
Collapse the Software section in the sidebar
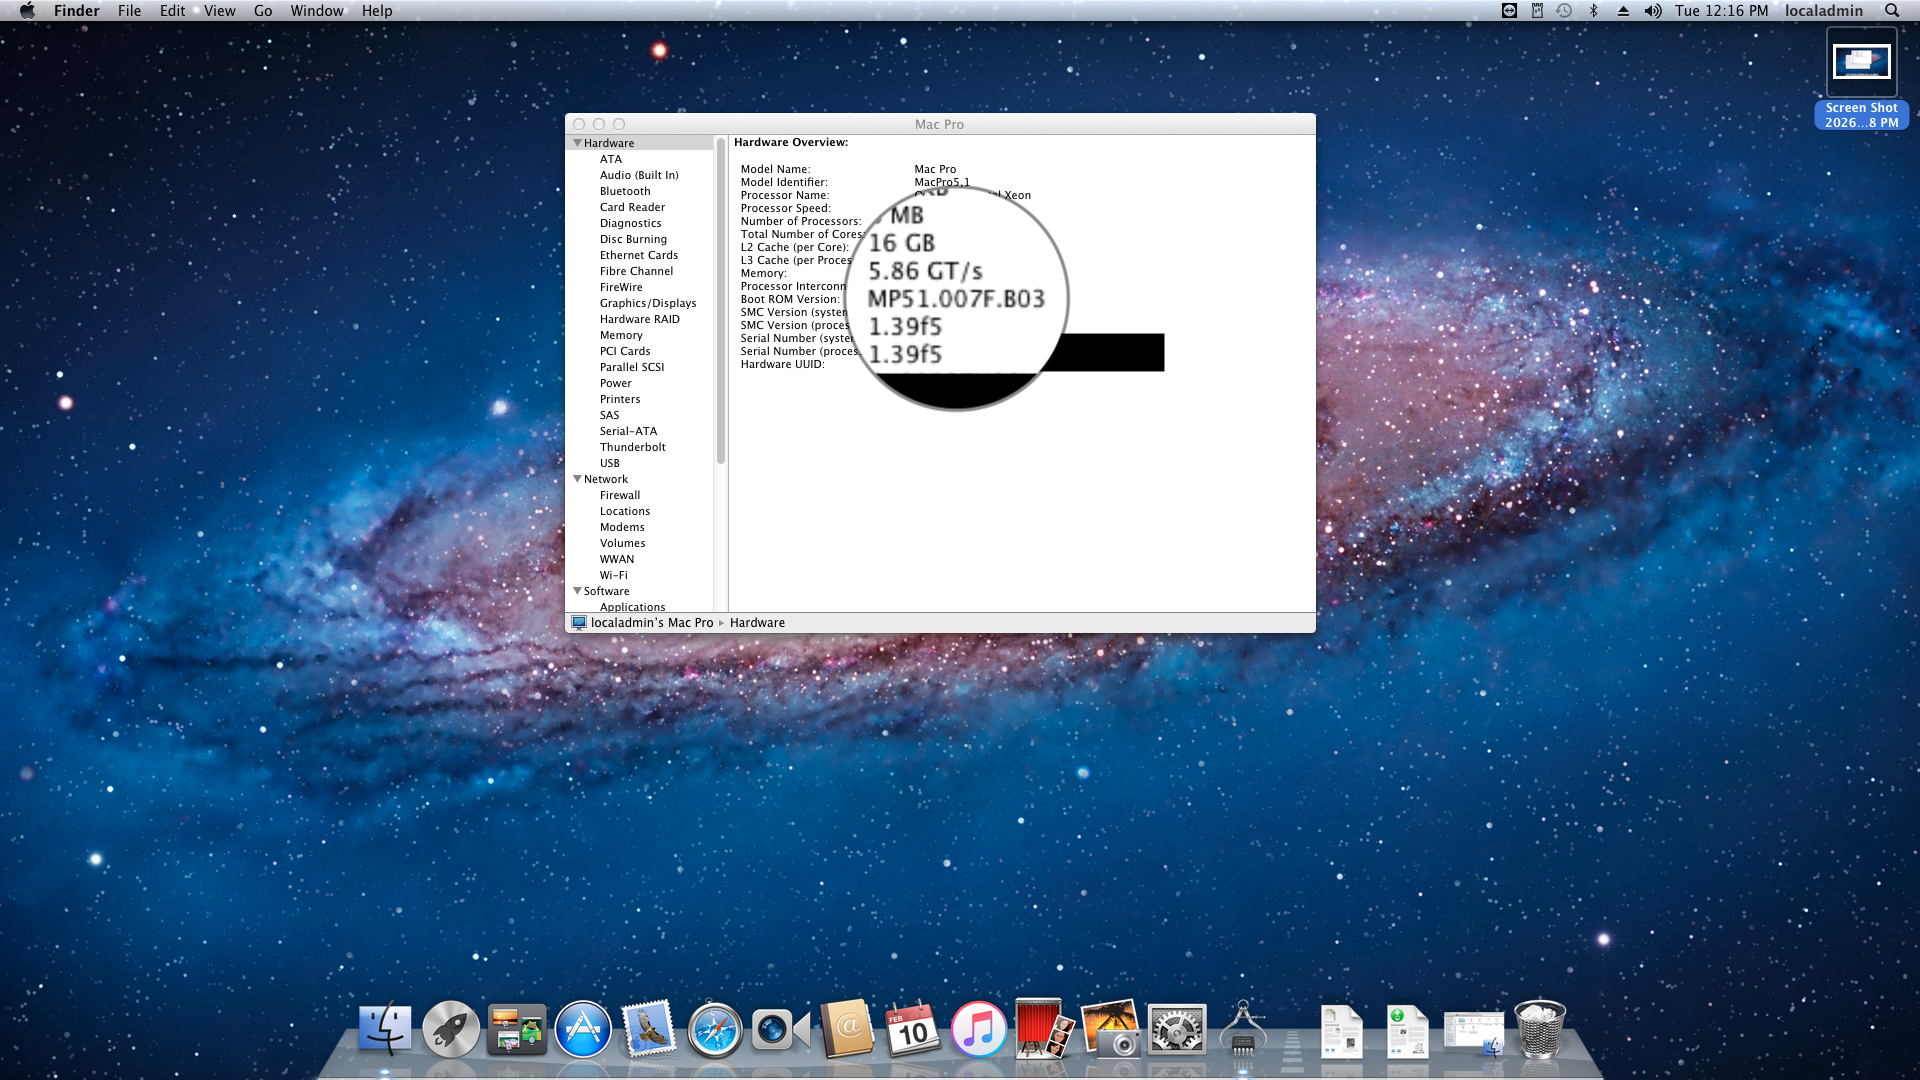click(x=578, y=591)
